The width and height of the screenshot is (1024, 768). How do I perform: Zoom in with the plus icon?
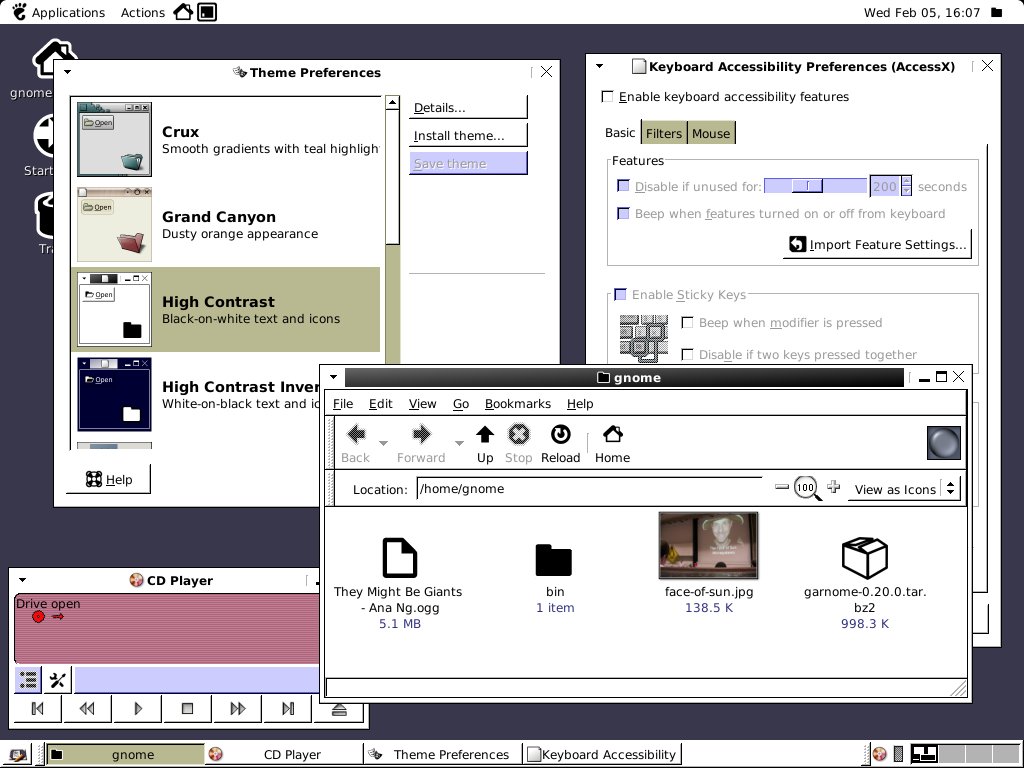[x=833, y=487]
